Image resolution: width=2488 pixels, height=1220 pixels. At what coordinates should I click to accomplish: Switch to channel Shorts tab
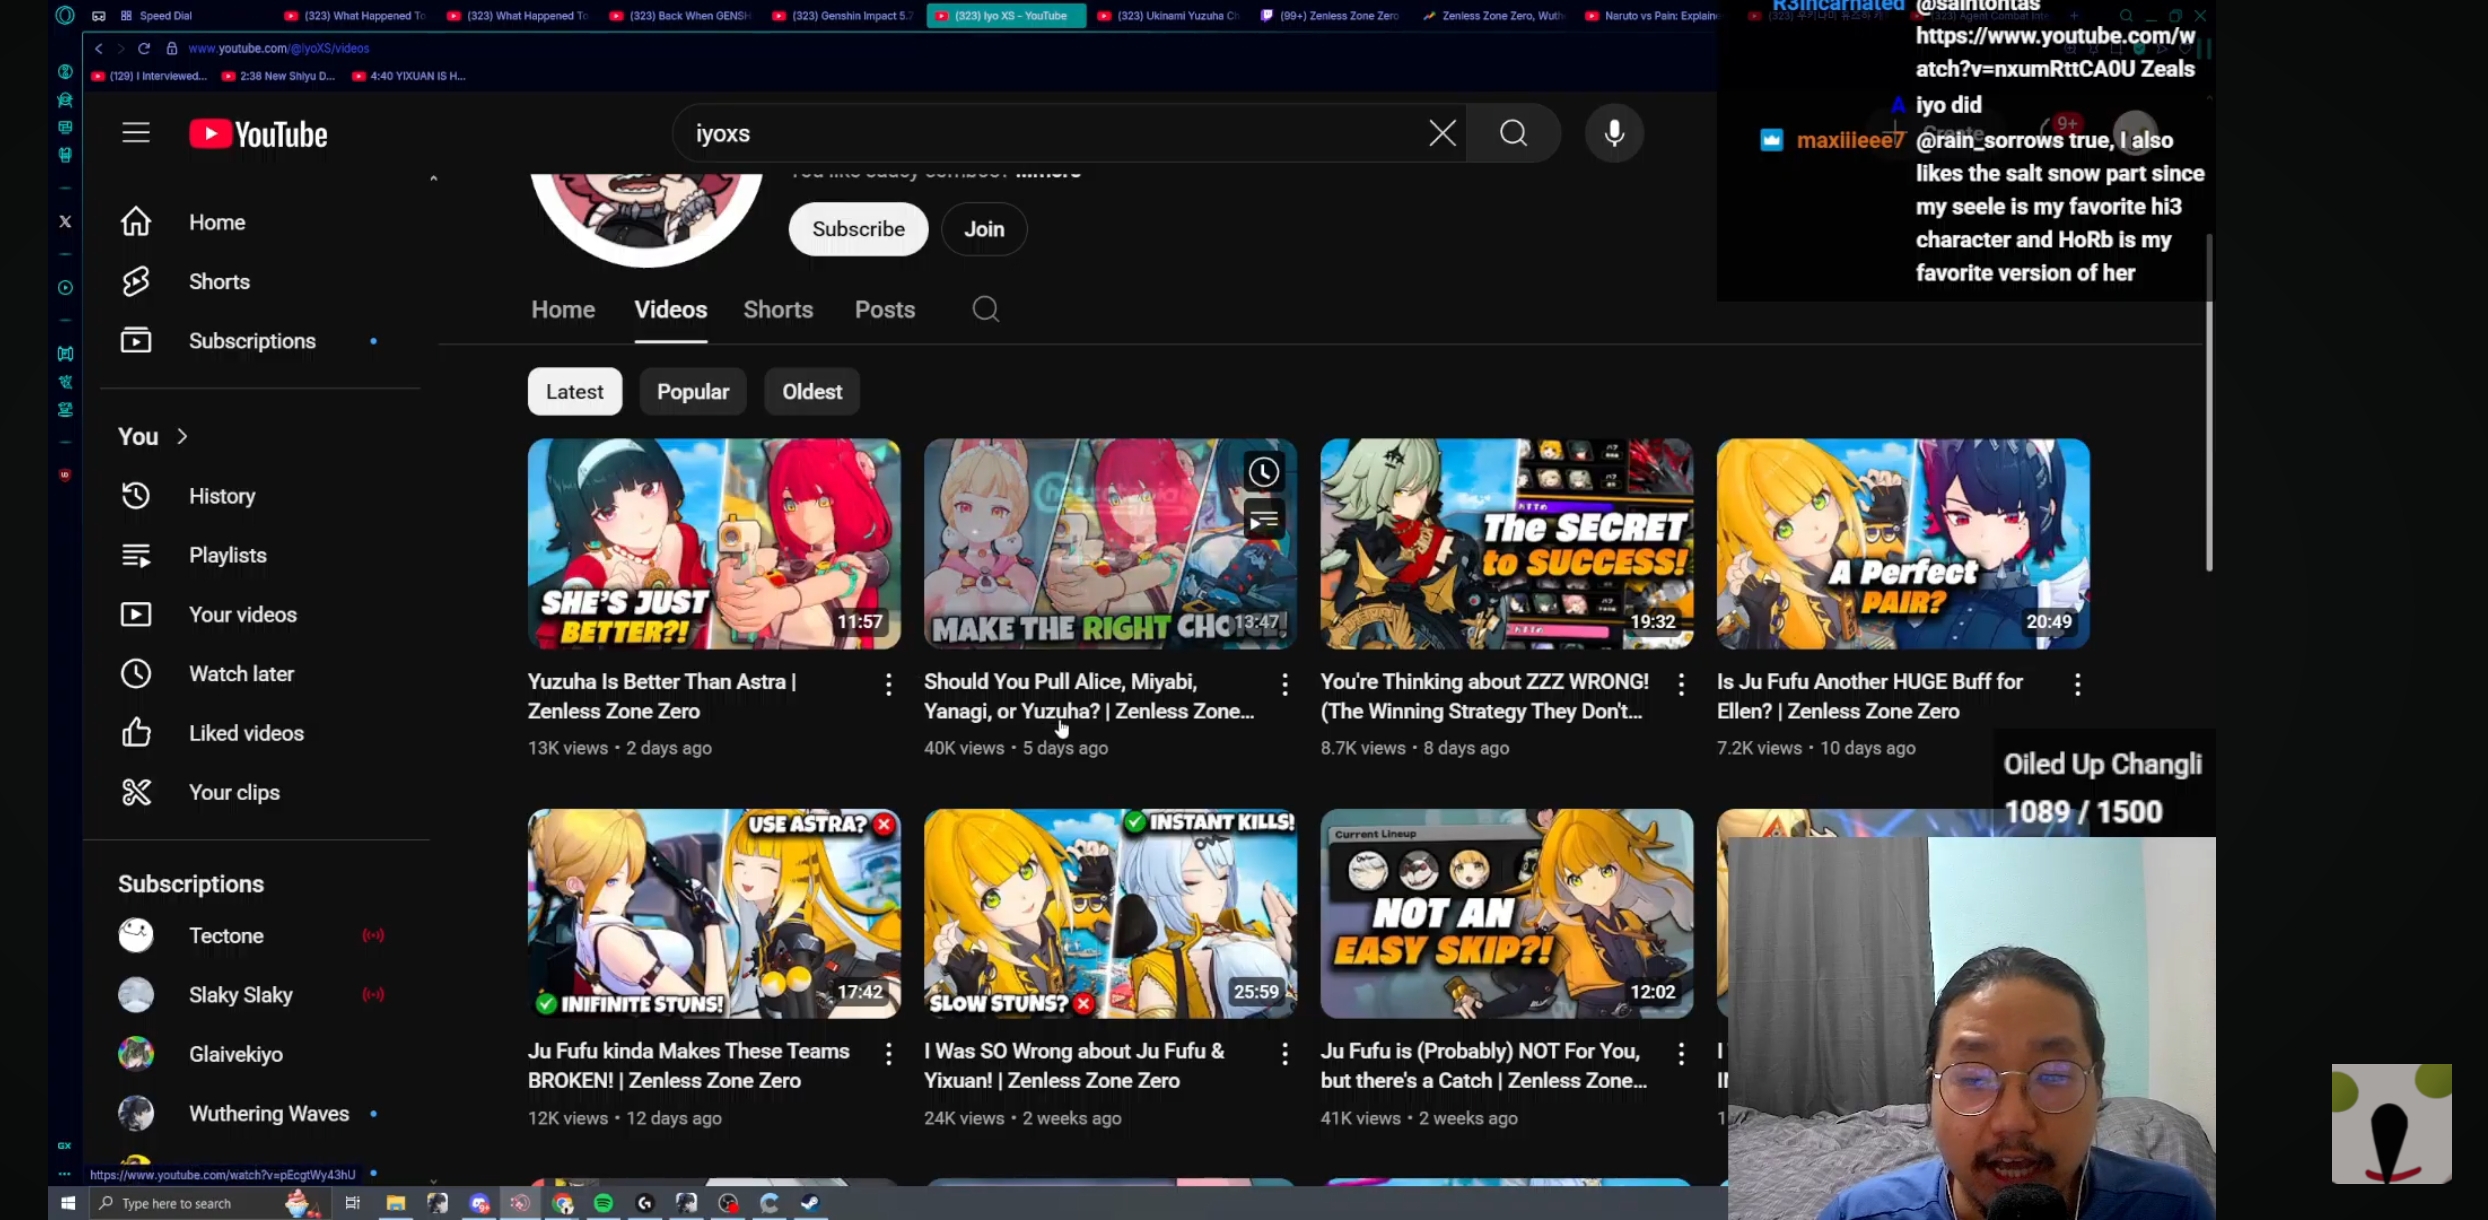[x=778, y=310]
